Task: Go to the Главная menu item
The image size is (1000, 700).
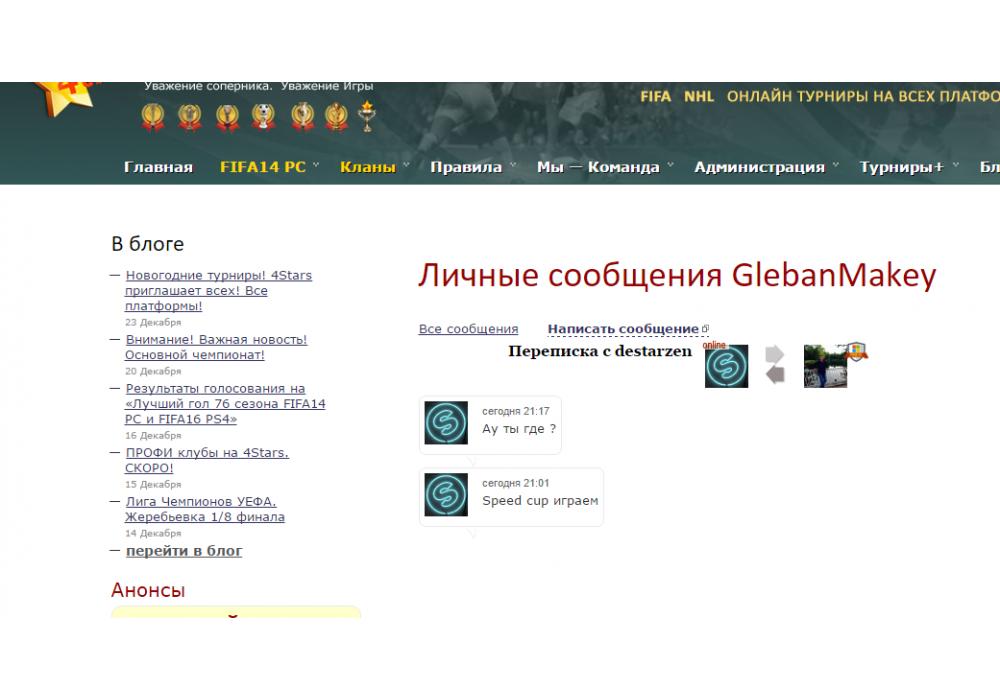Action: click(158, 167)
